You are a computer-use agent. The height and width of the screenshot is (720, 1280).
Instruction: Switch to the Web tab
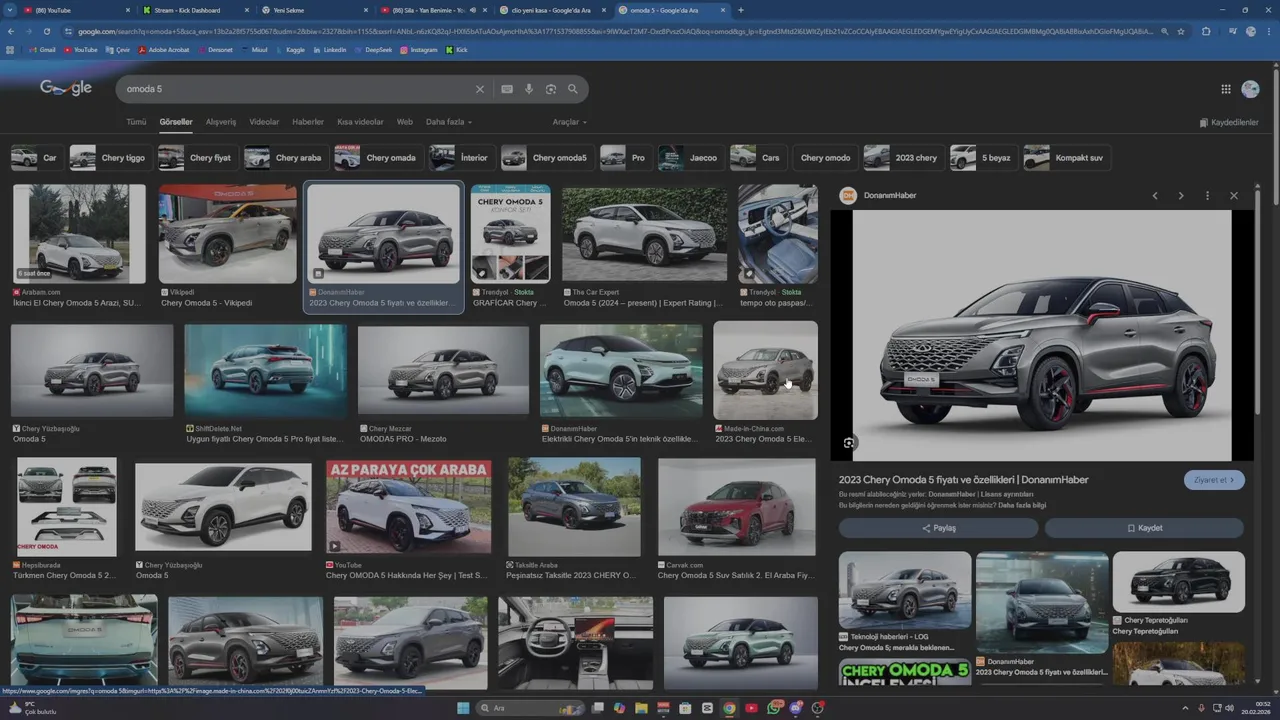(x=405, y=122)
